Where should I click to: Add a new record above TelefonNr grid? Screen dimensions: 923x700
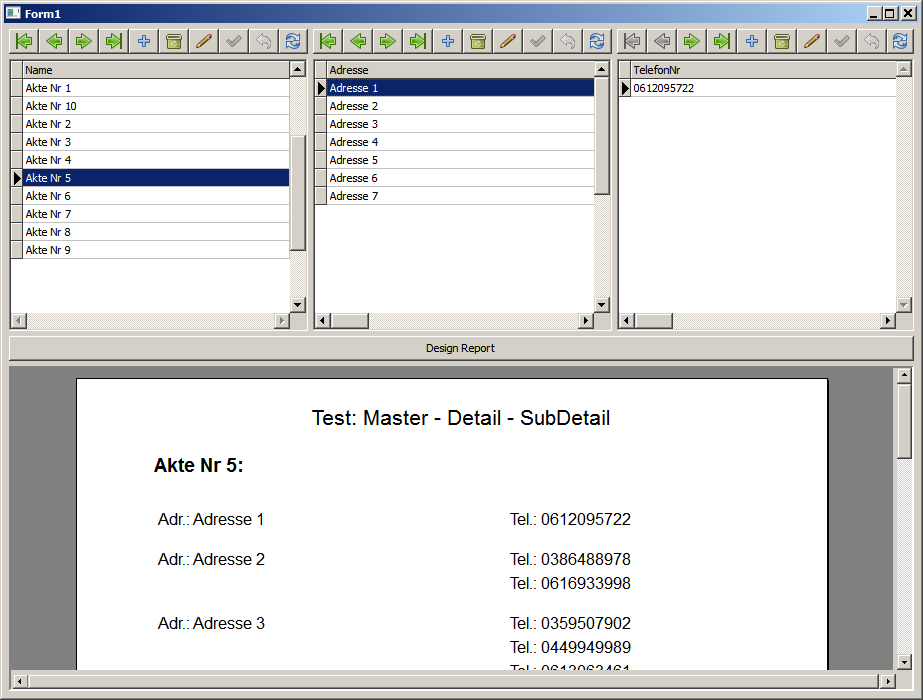pyautogui.click(x=752, y=41)
